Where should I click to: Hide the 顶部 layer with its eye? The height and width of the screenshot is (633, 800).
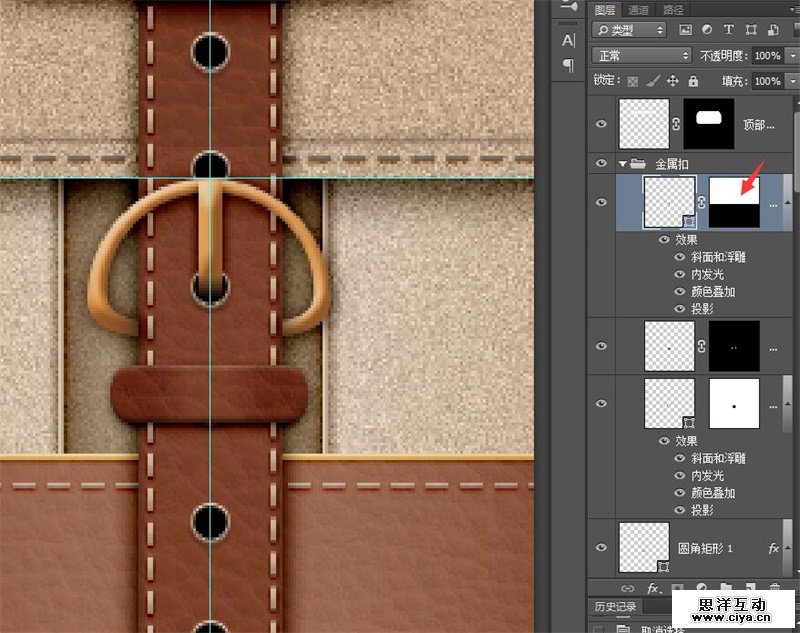pos(601,124)
